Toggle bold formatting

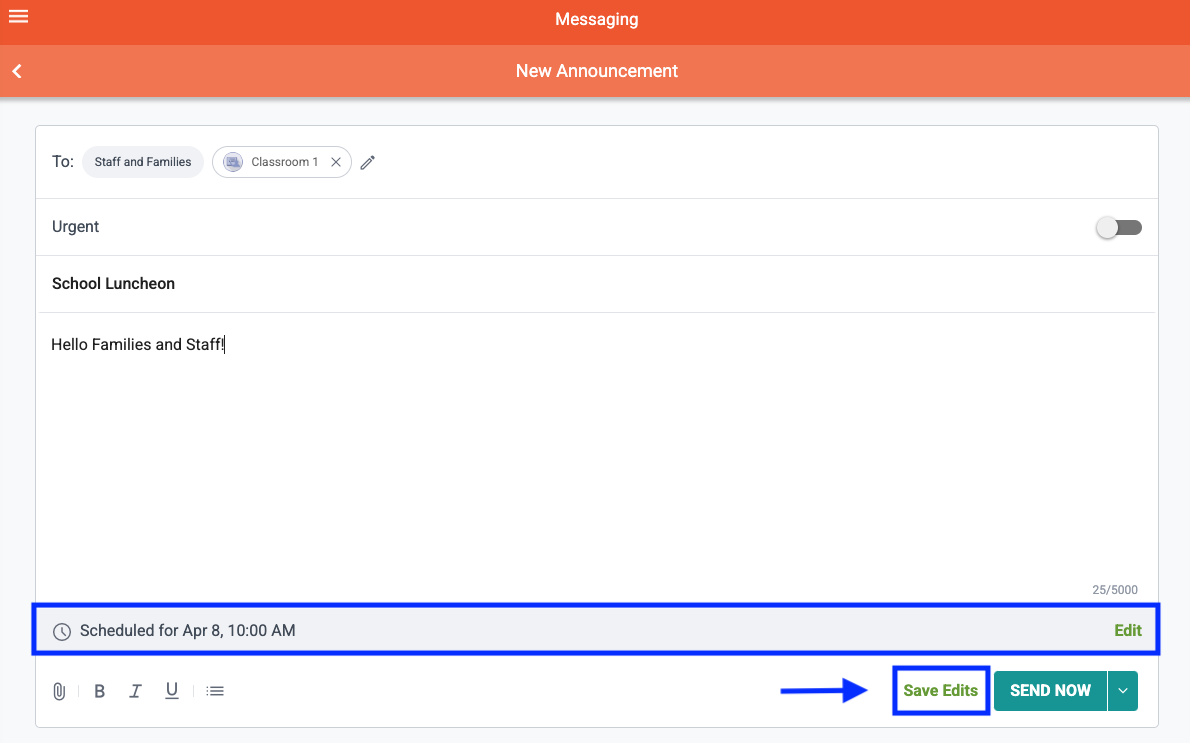click(99, 691)
